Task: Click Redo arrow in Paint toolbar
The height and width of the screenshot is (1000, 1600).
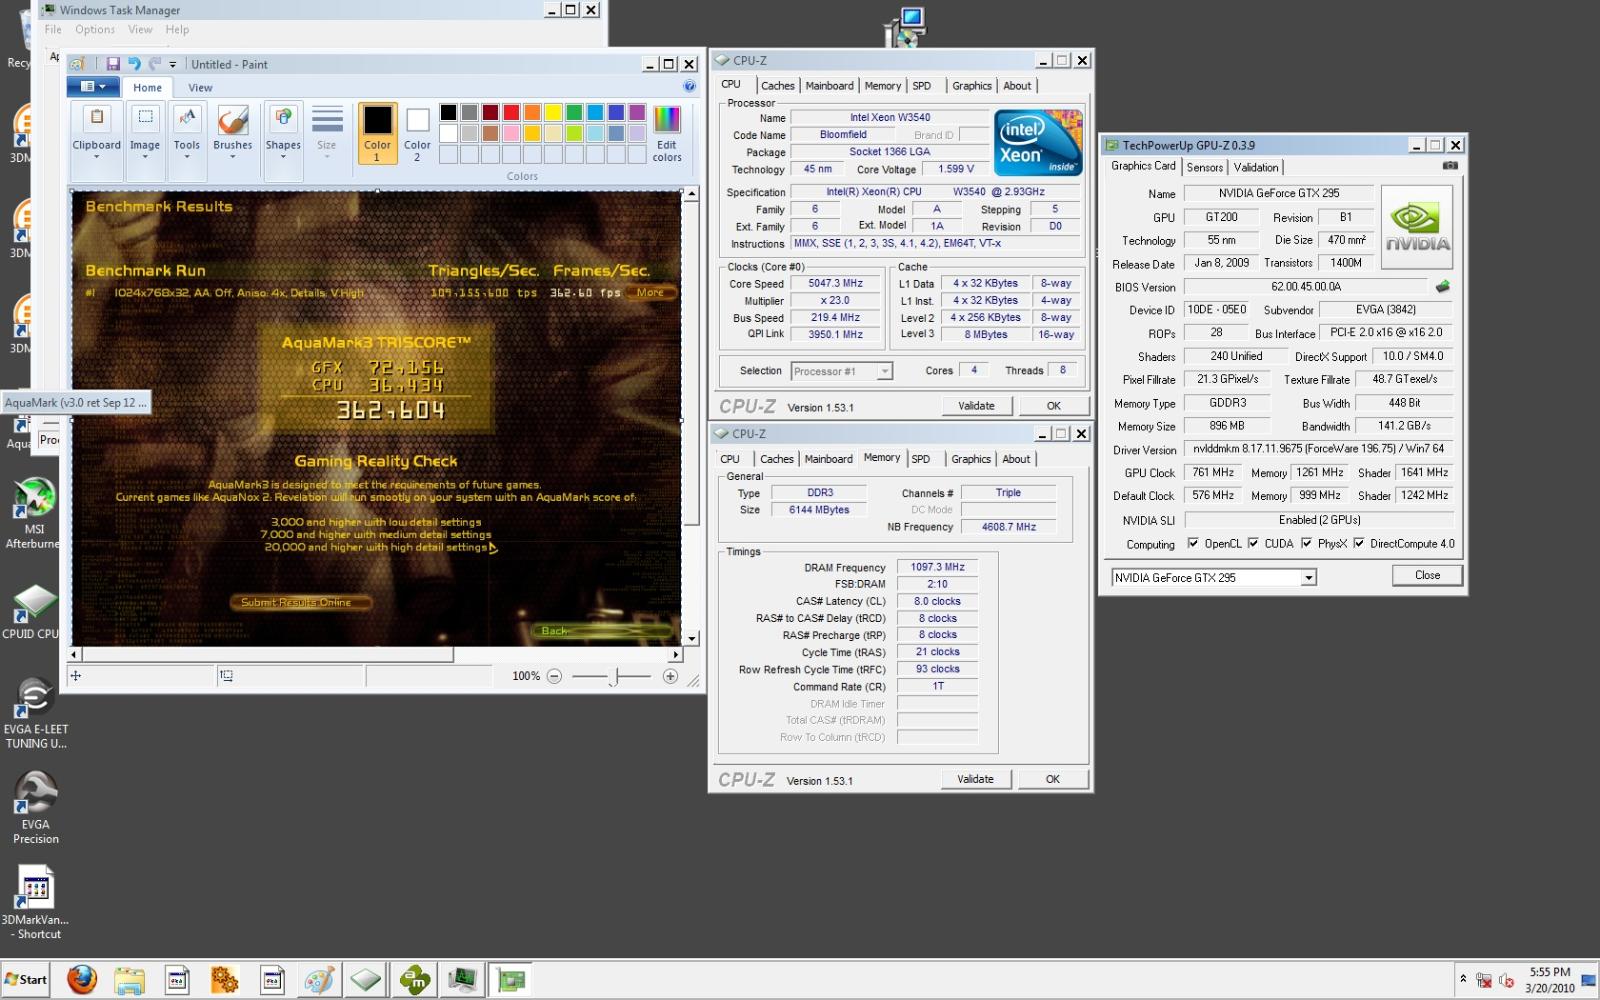Action: click(x=155, y=64)
